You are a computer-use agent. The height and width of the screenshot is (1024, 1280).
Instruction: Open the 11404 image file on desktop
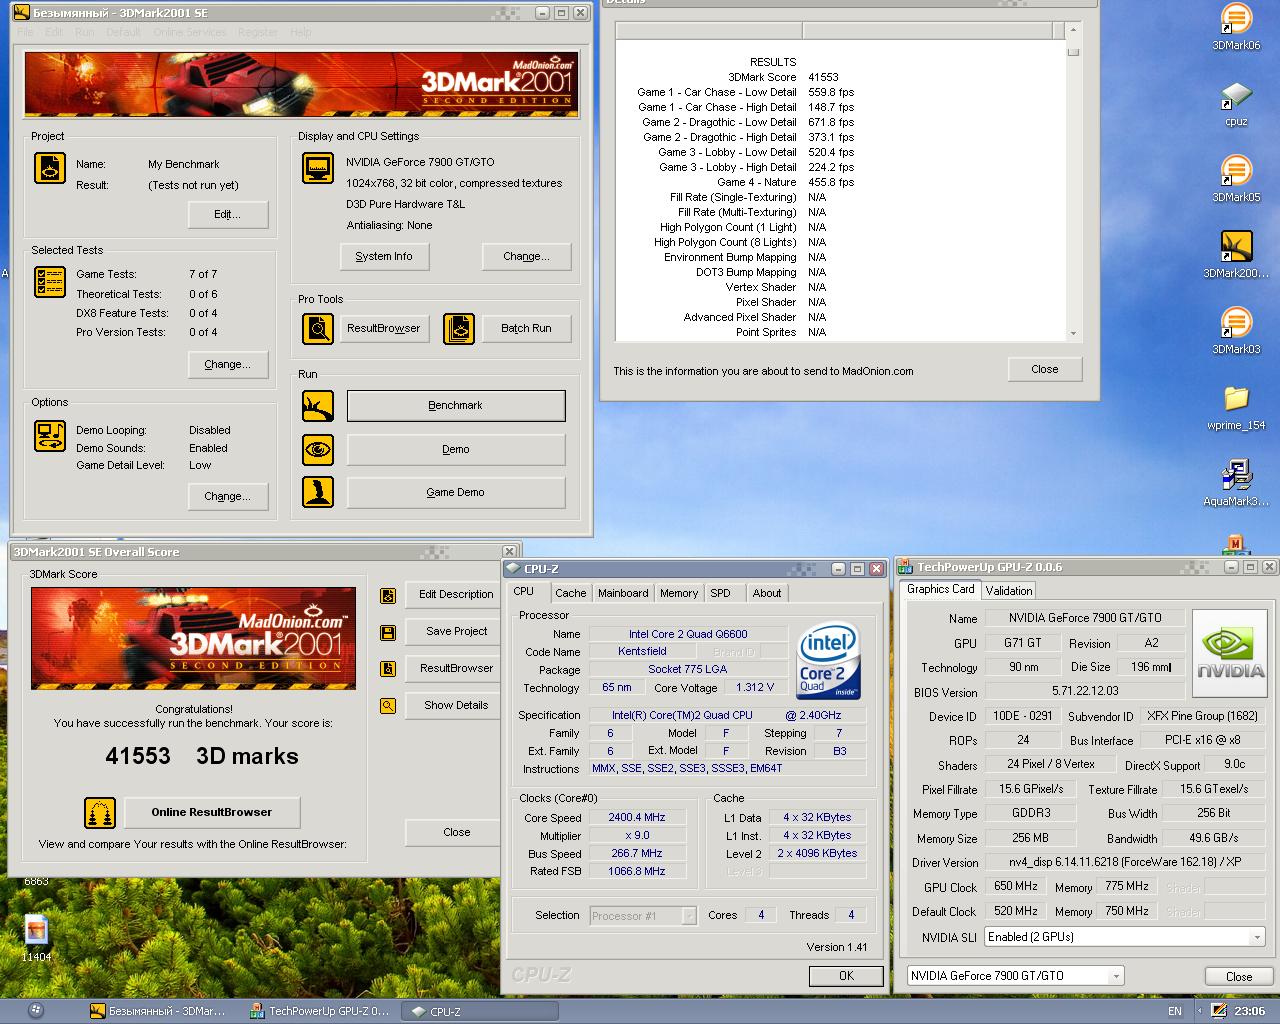[36, 937]
